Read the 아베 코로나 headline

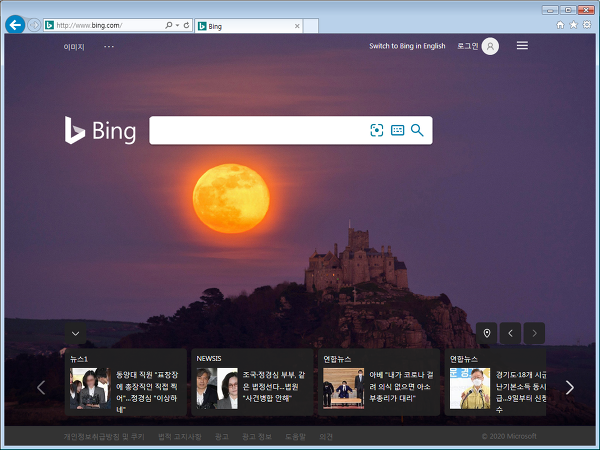[x=401, y=386]
